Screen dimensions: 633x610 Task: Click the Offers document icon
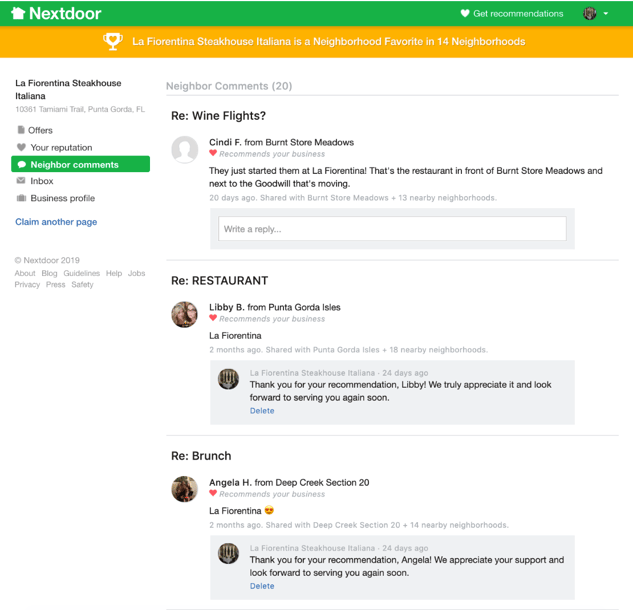point(21,130)
